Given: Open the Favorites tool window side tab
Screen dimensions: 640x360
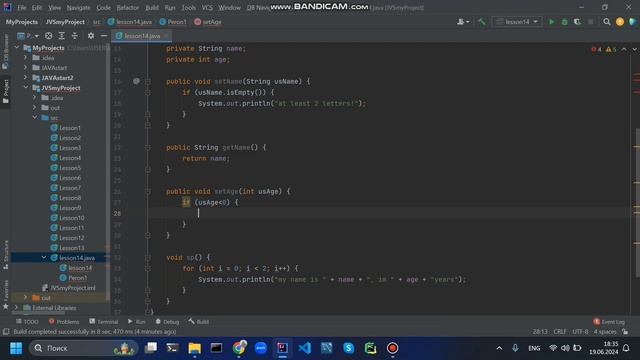Looking at the screenshot, I should (x=6, y=295).
